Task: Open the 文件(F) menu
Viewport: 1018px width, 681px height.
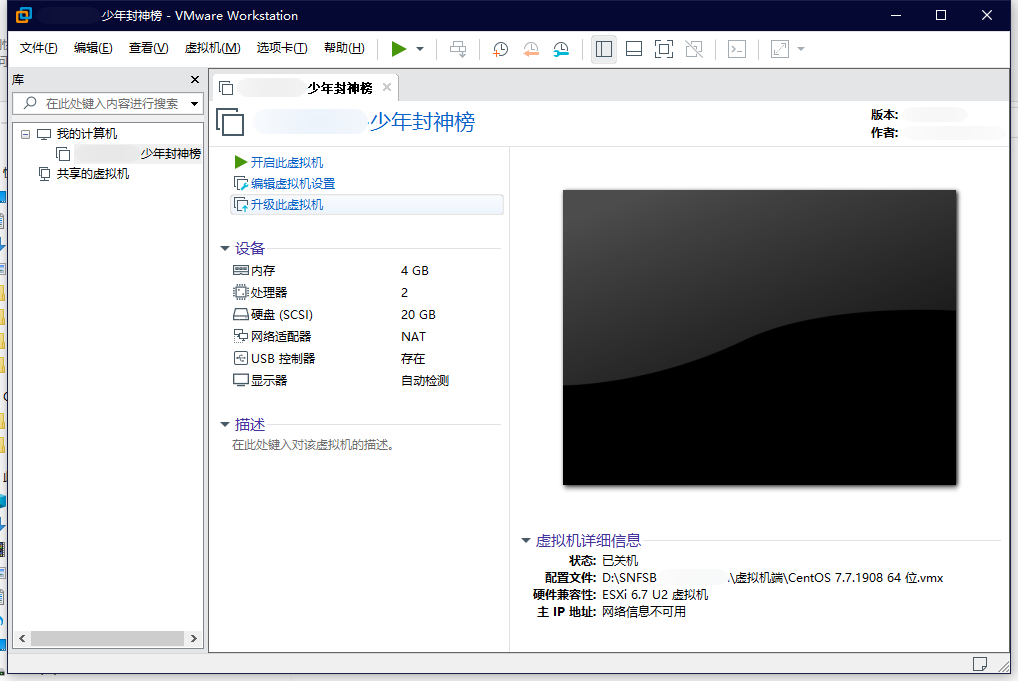Action: 38,48
